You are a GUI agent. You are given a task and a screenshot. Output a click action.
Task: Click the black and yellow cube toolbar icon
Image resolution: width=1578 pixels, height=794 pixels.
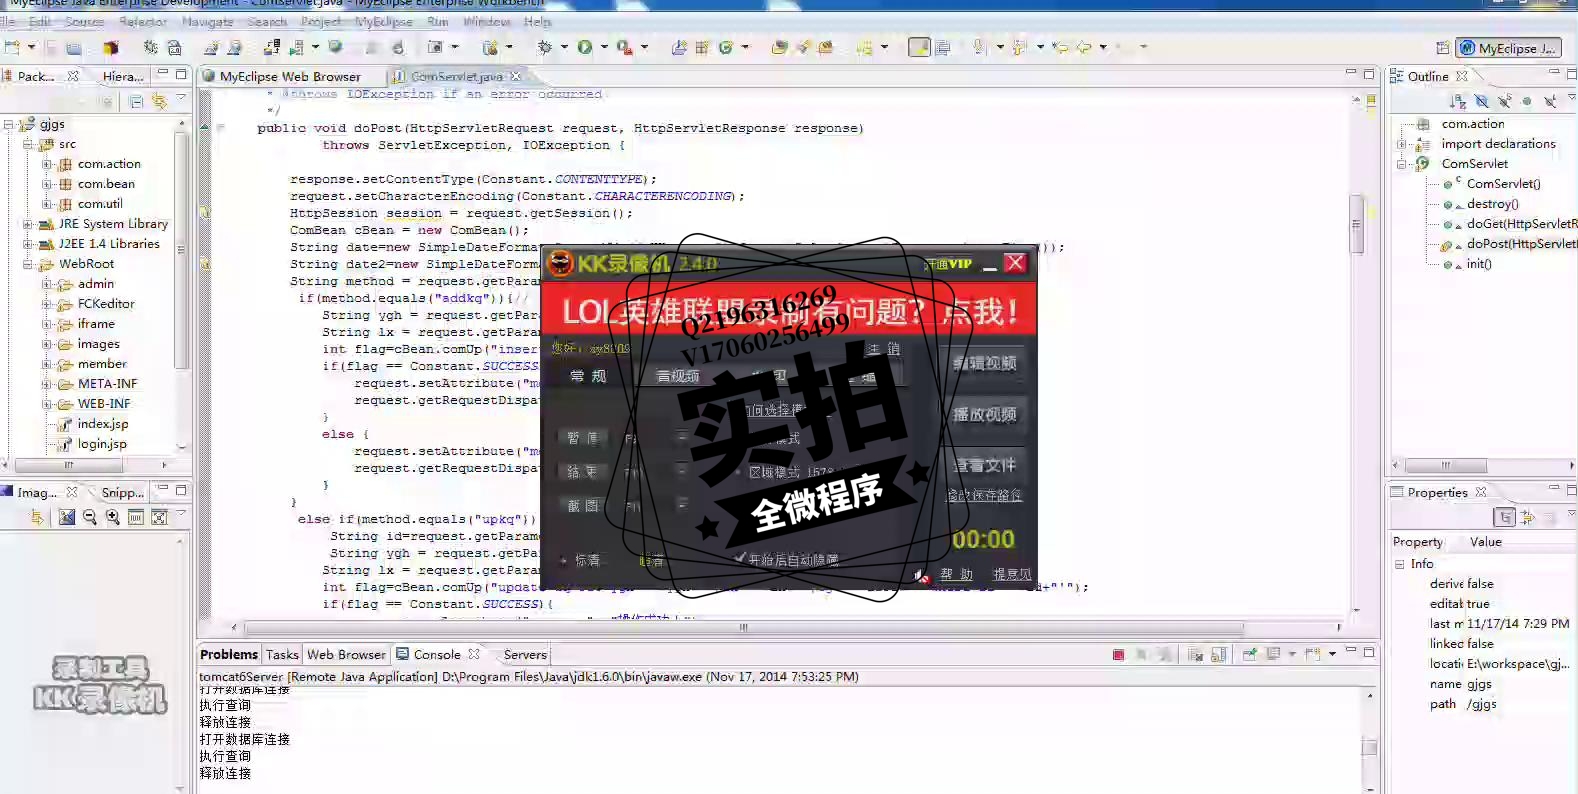pos(110,47)
